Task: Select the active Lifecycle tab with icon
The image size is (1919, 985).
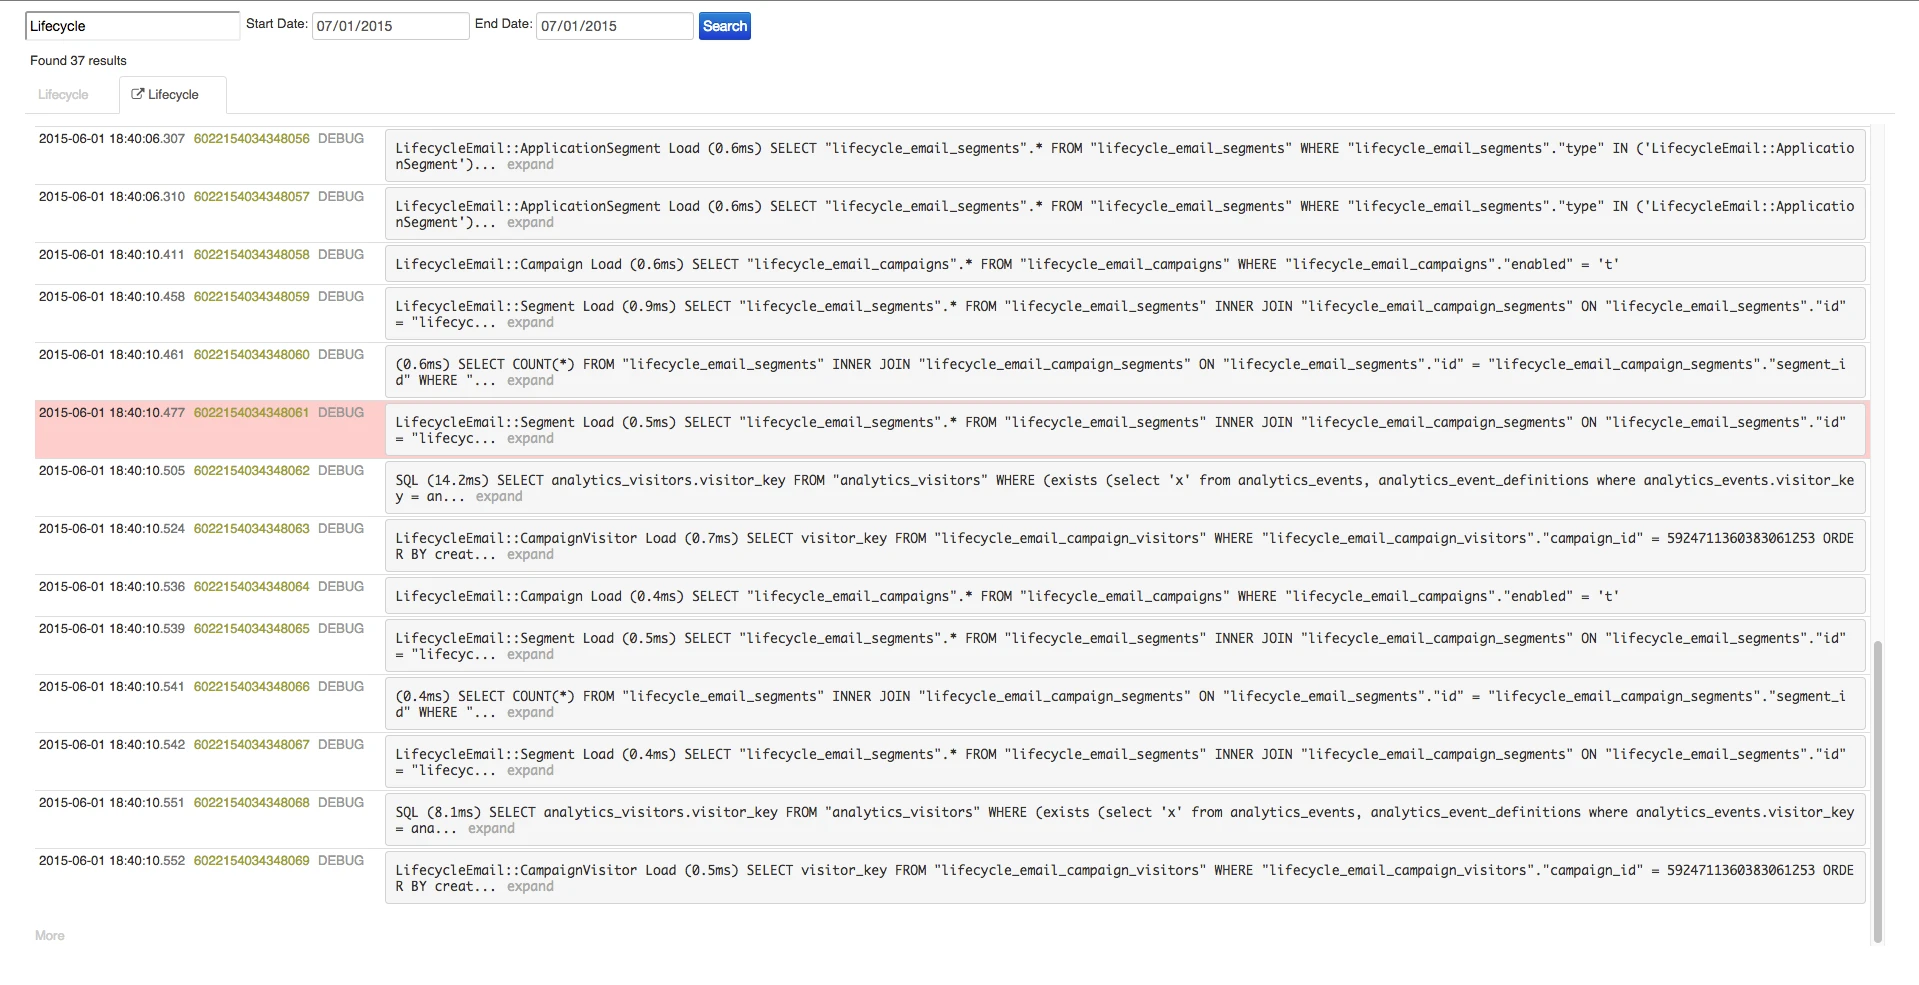Action: pyautogui.click(x=172, y=95)
